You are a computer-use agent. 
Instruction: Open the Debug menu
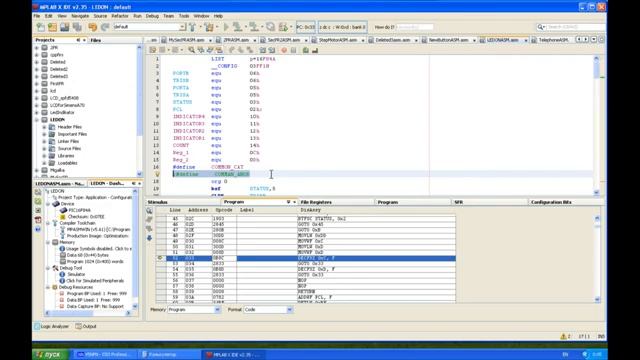click(152, 16)
